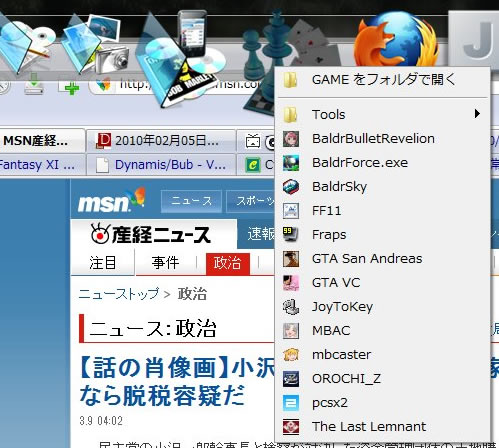Click the 産経ニュース logo
Image resolution: width=499 pixels, height=448 pixels.
151,234
